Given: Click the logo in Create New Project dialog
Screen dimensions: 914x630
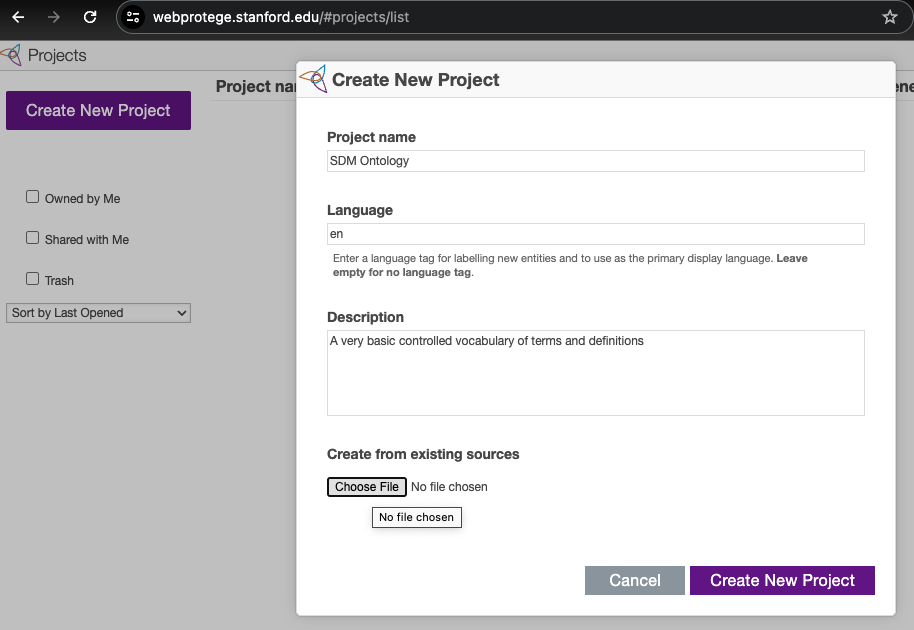Looking at the screenshot, I should 313,79.
